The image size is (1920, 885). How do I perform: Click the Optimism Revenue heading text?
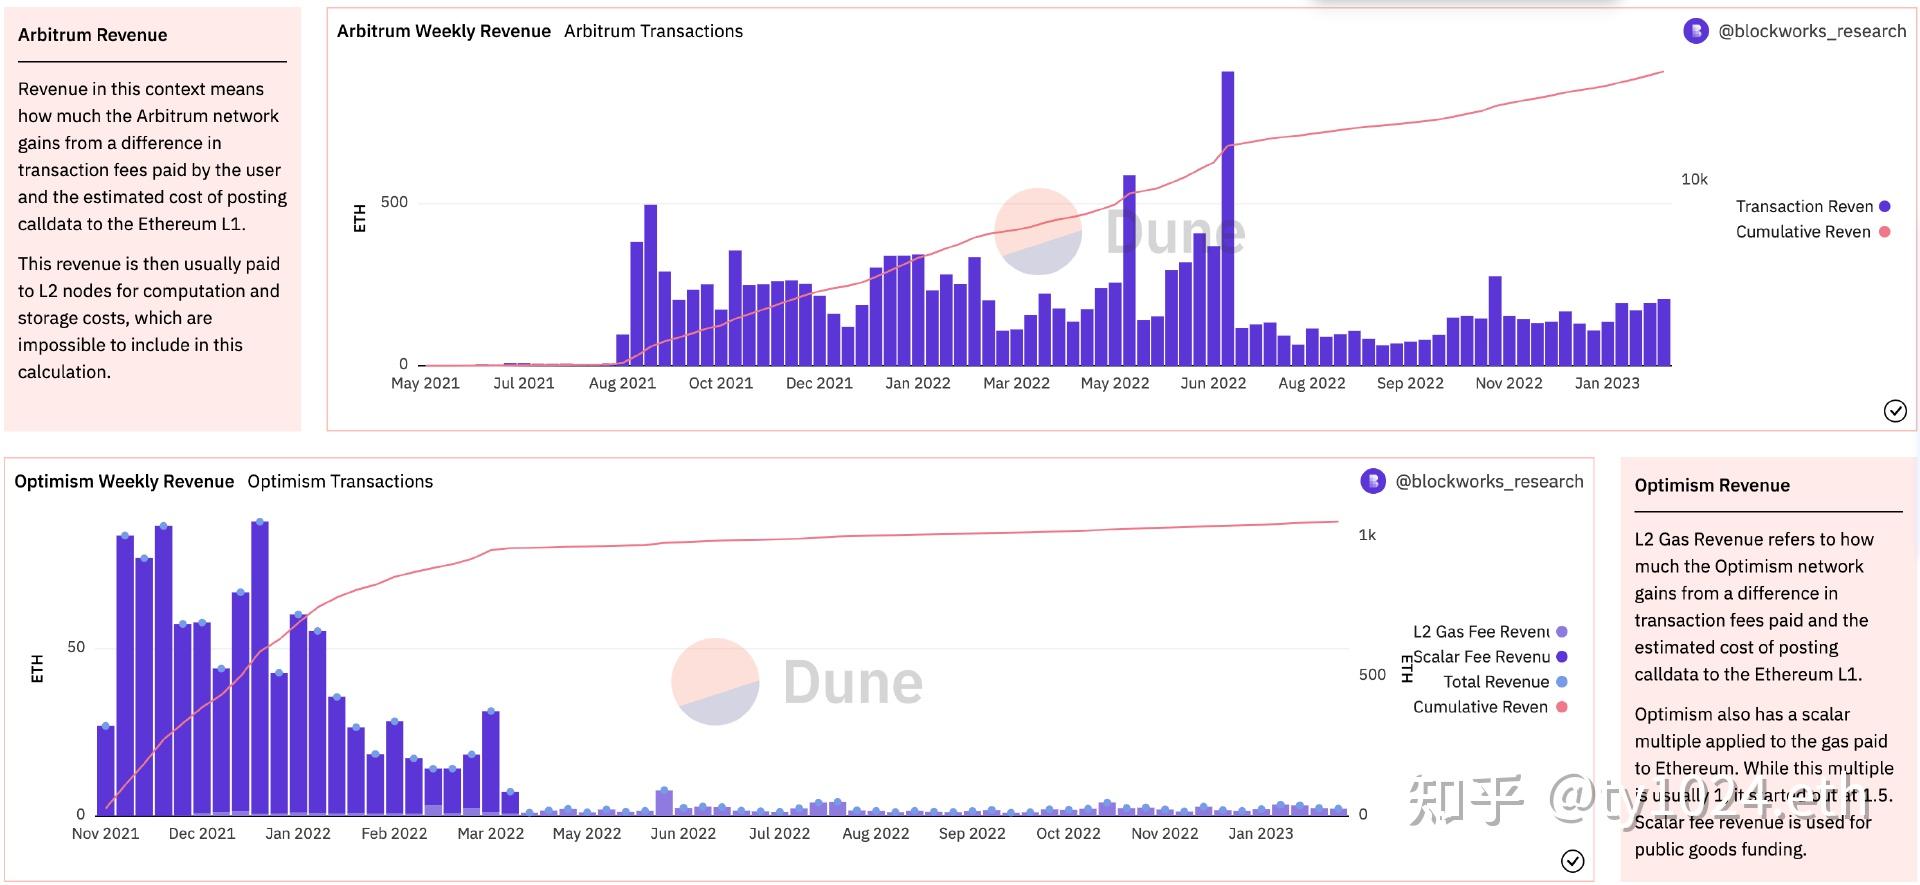[x=1712, y=485]
